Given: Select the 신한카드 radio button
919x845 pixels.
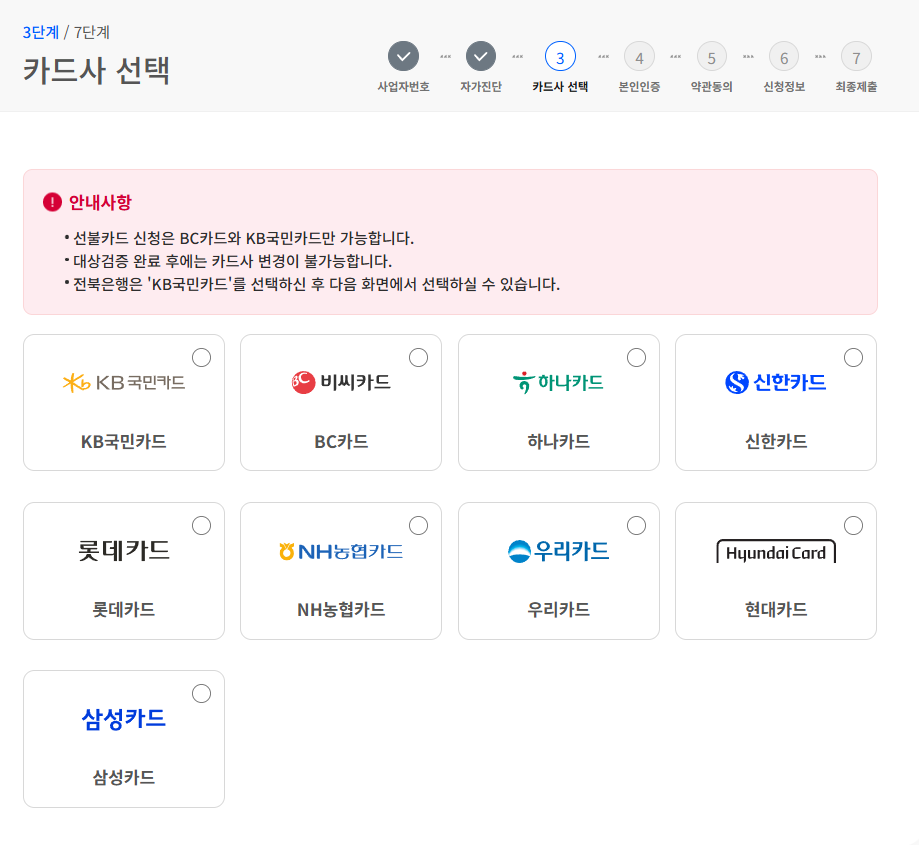Looking at the screenshot, I should click(x=853, y=357).
